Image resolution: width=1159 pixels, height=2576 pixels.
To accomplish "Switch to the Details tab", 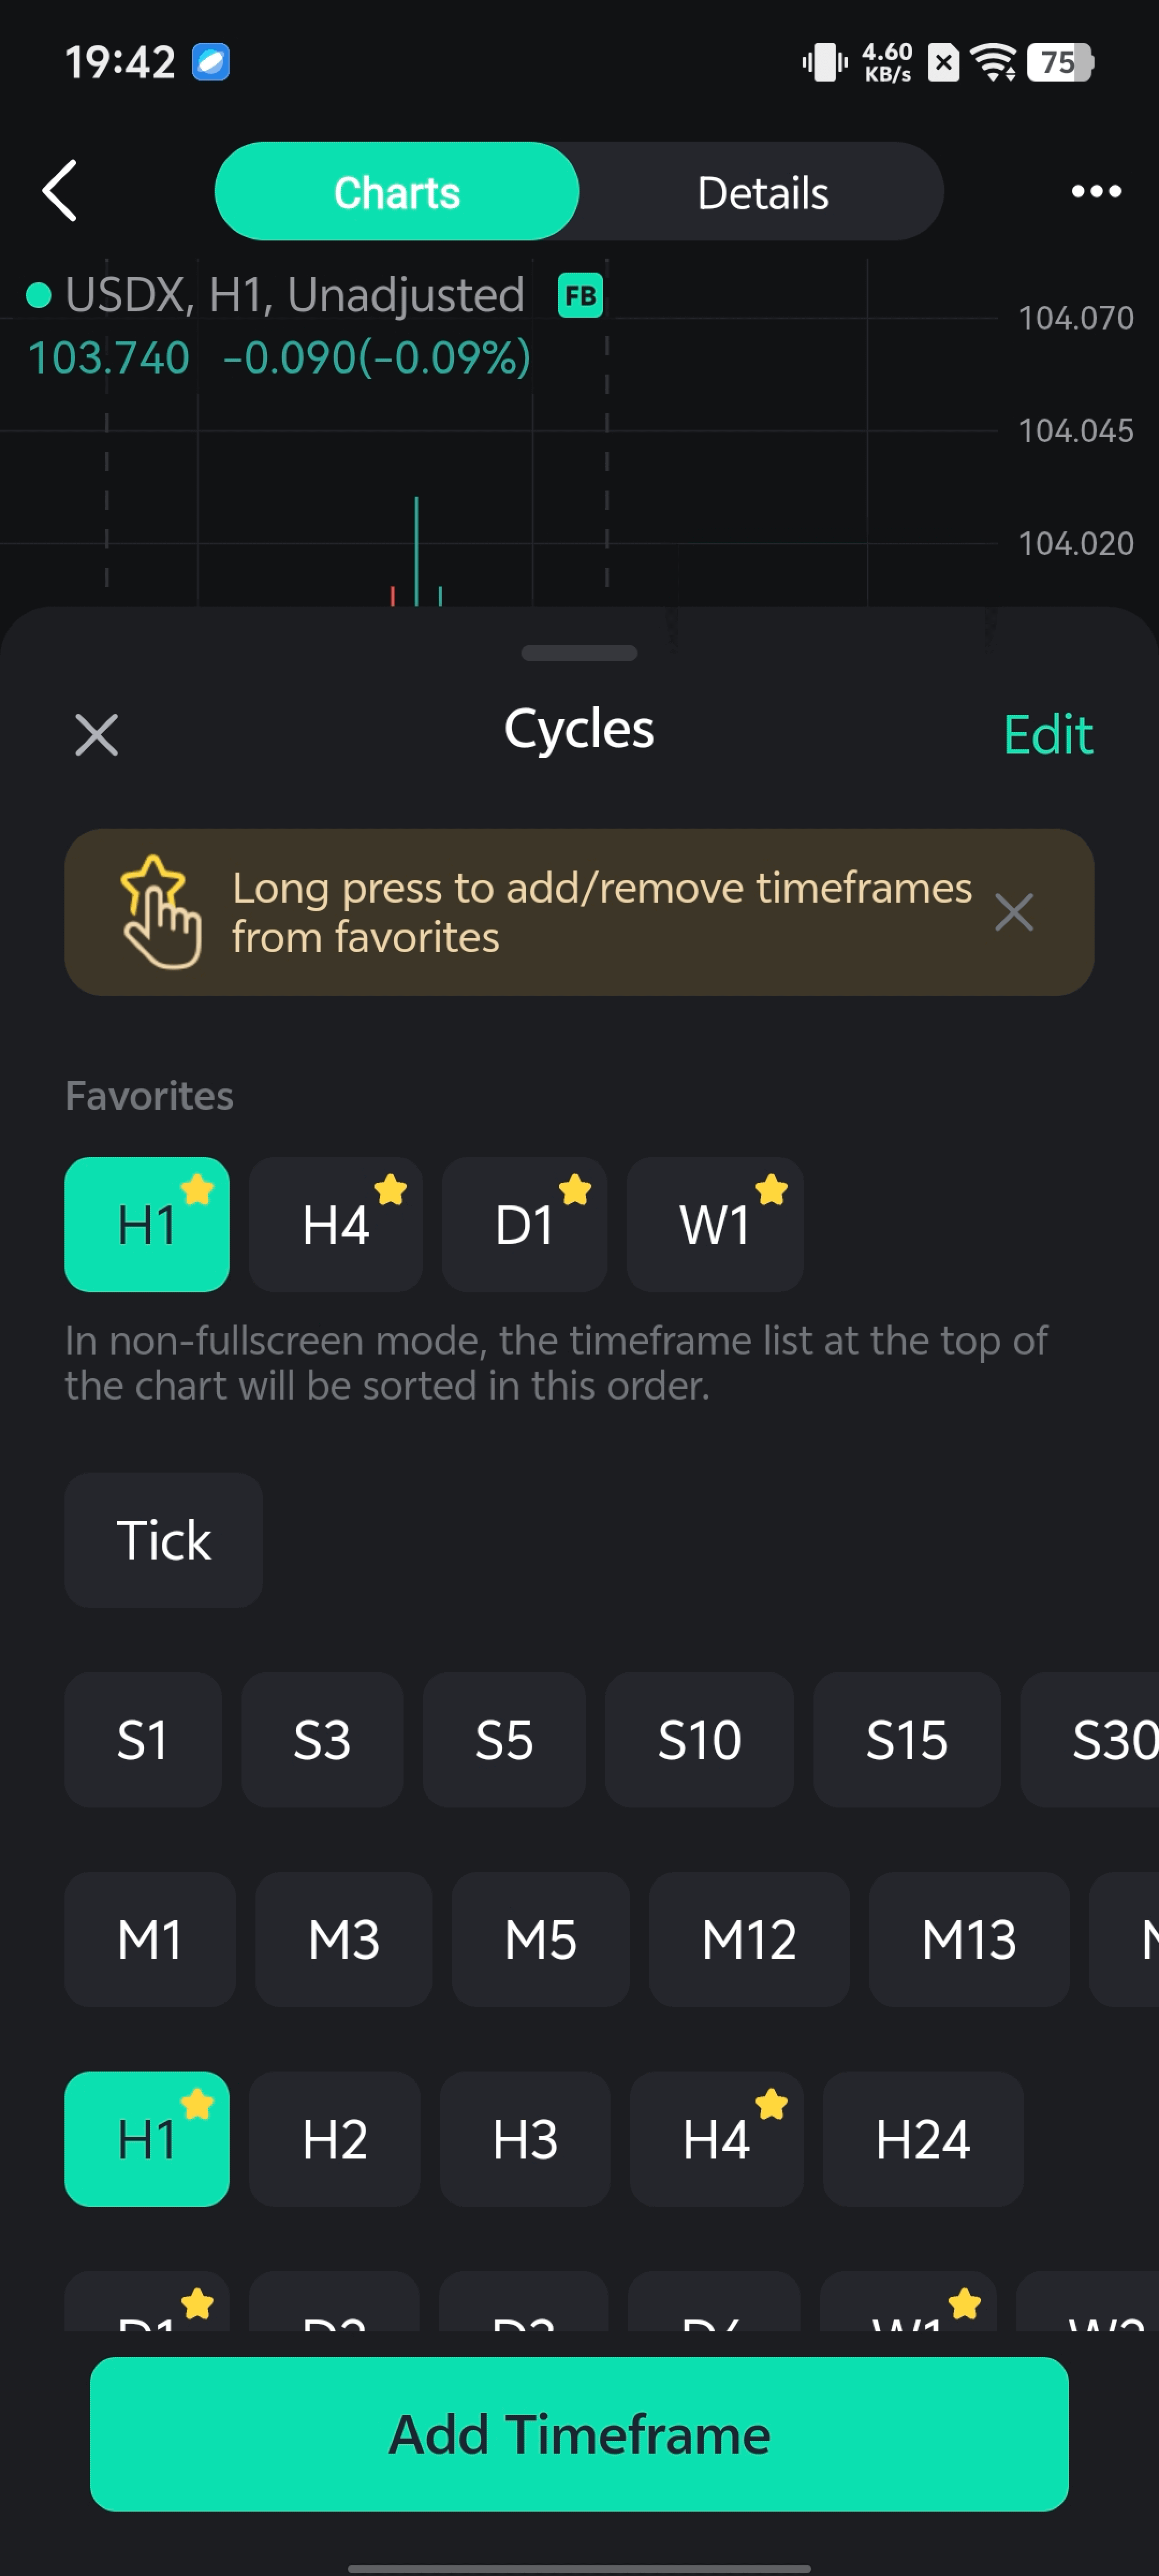I will [x=762, y=192].
